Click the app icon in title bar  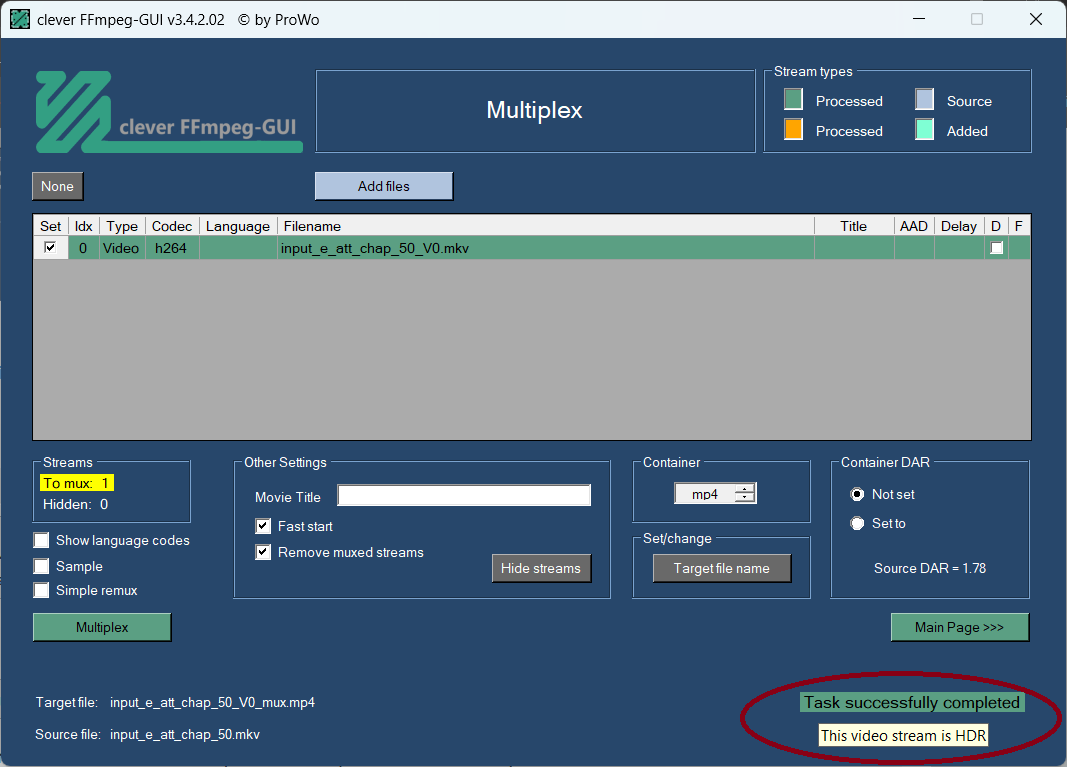pyautogui.click(x=20, y=19)
